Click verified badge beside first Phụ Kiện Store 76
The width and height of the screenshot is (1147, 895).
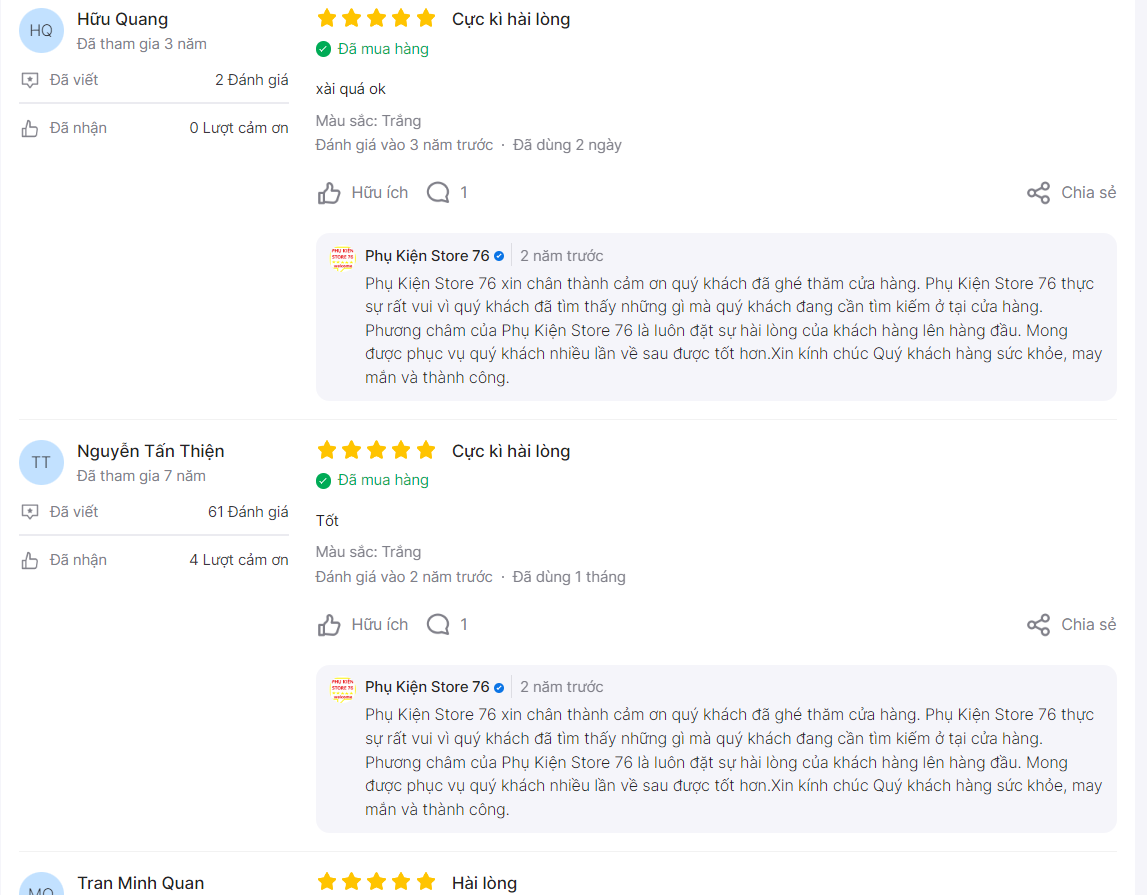499,256
